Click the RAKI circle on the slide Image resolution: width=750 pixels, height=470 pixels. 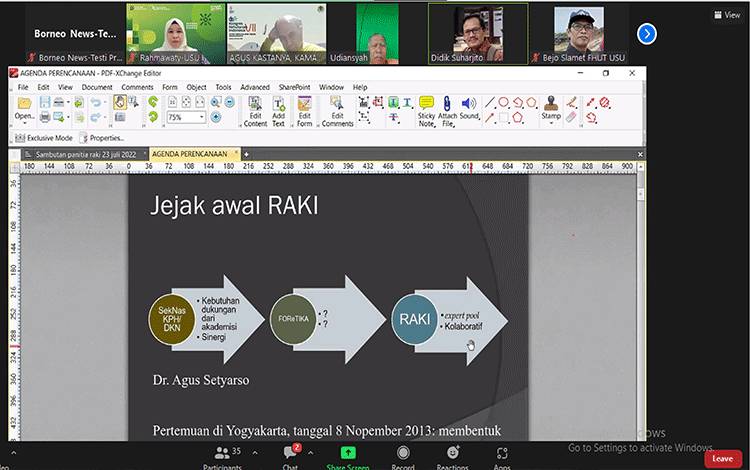(x=415, y=319)
